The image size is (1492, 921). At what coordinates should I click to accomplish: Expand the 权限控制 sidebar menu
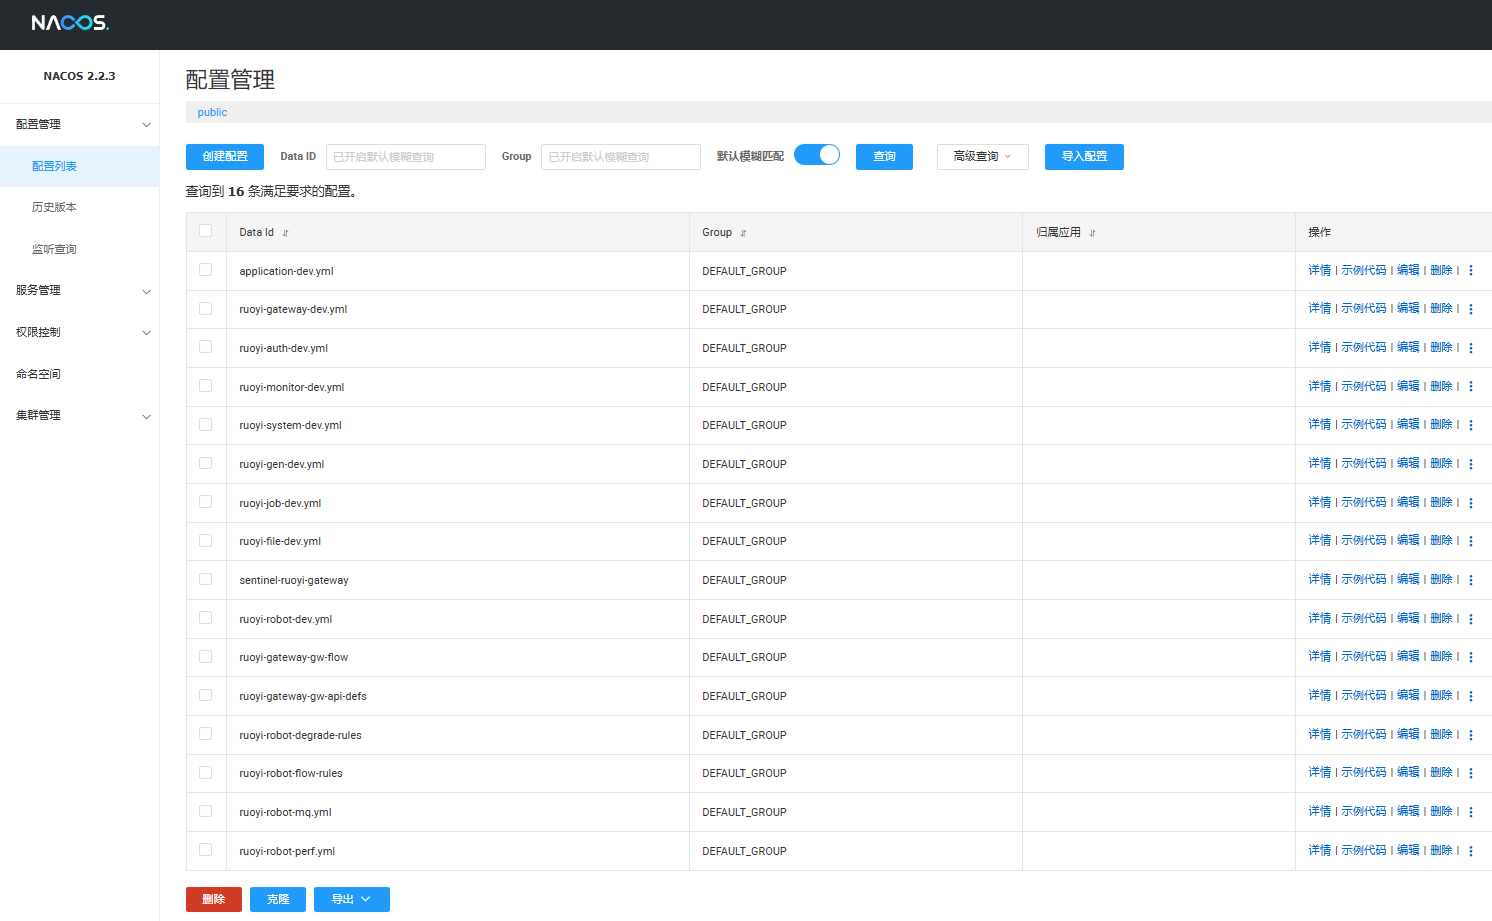point(79,332)
